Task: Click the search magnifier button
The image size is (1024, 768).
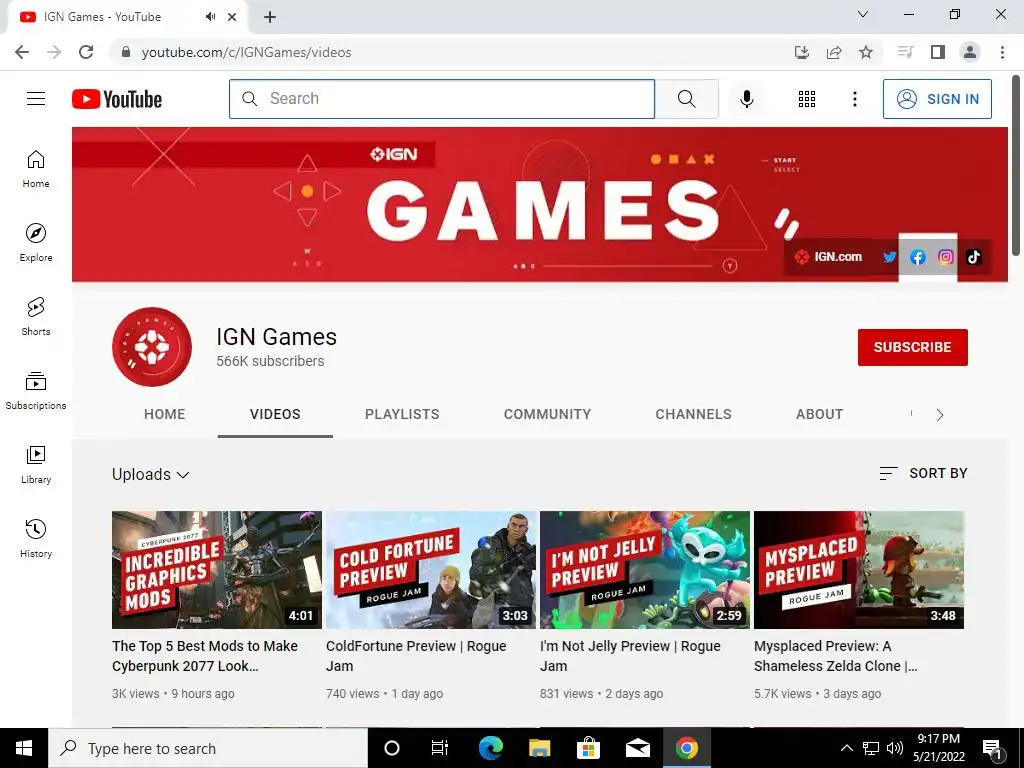Action: (x=686, y=99)
